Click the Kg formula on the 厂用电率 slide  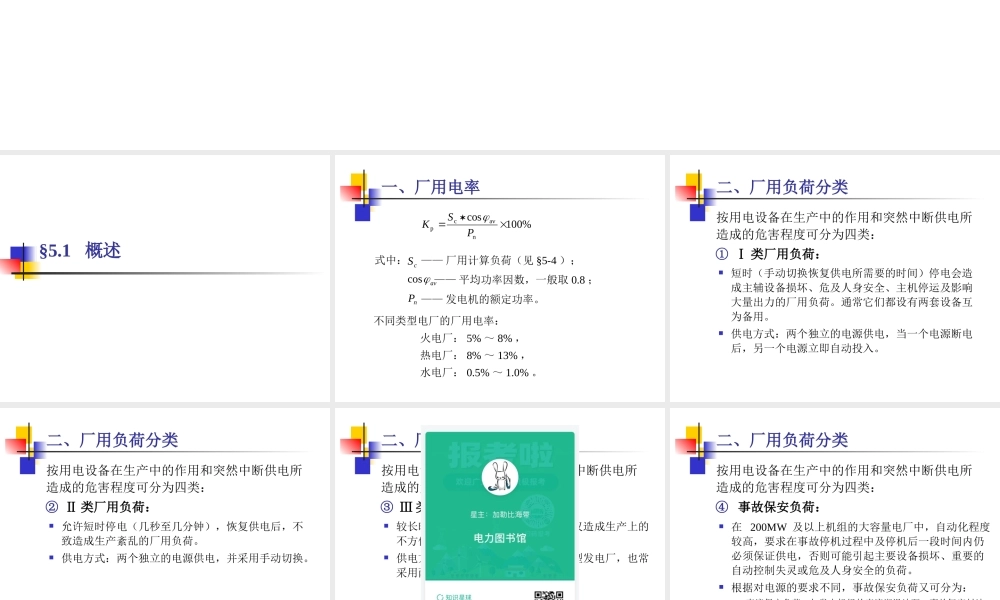tap(475, 222)
